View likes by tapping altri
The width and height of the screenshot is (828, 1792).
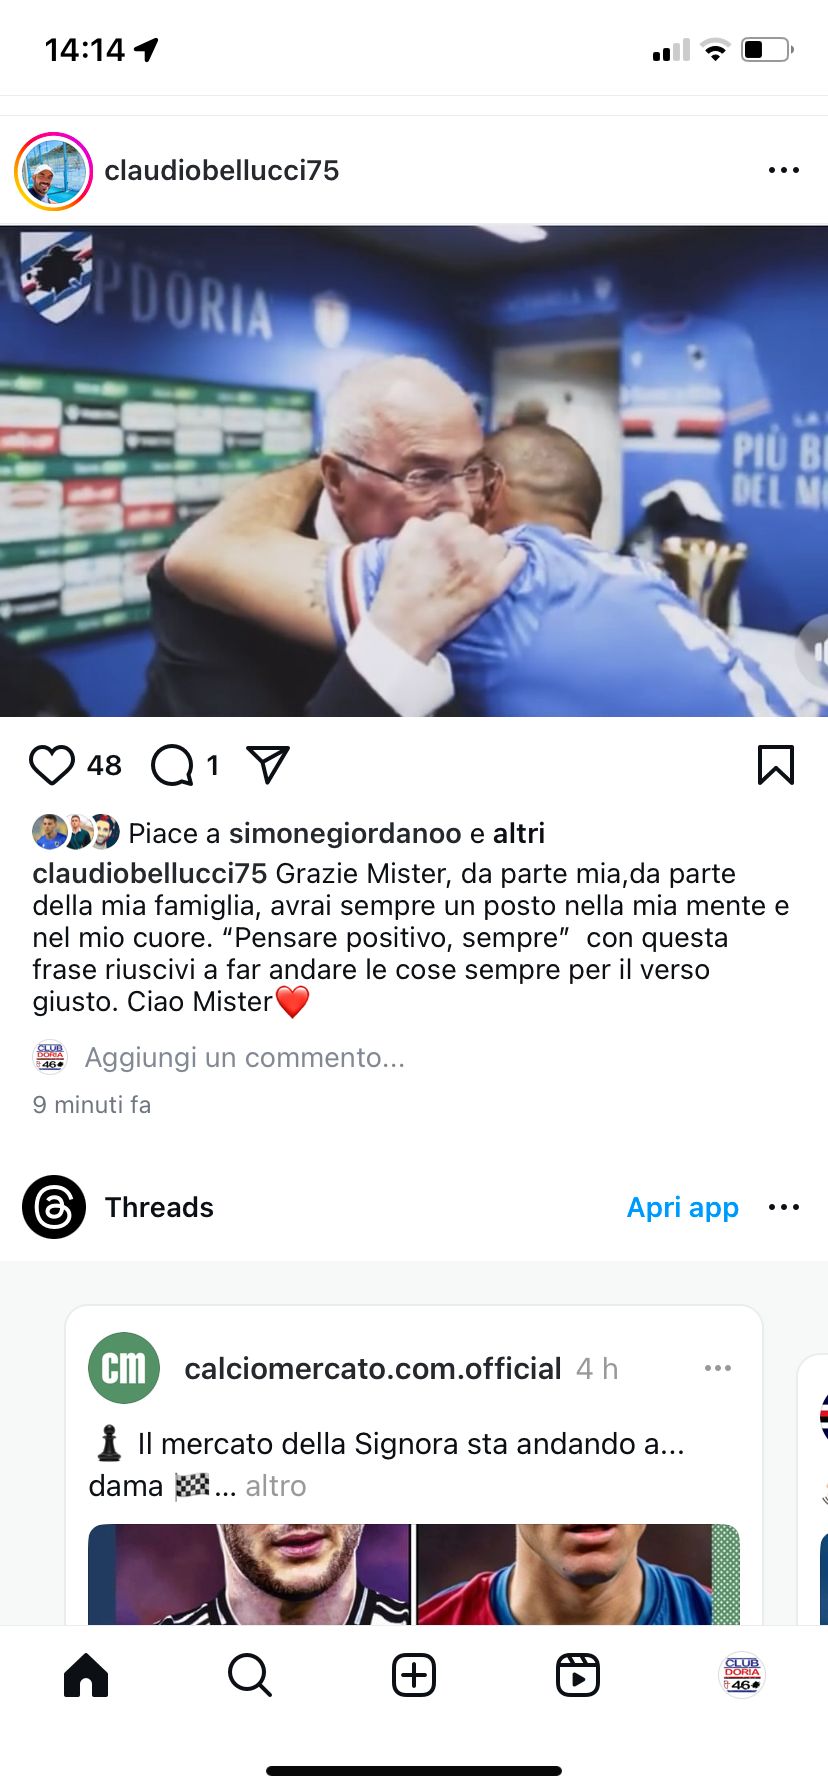(519, 833)
